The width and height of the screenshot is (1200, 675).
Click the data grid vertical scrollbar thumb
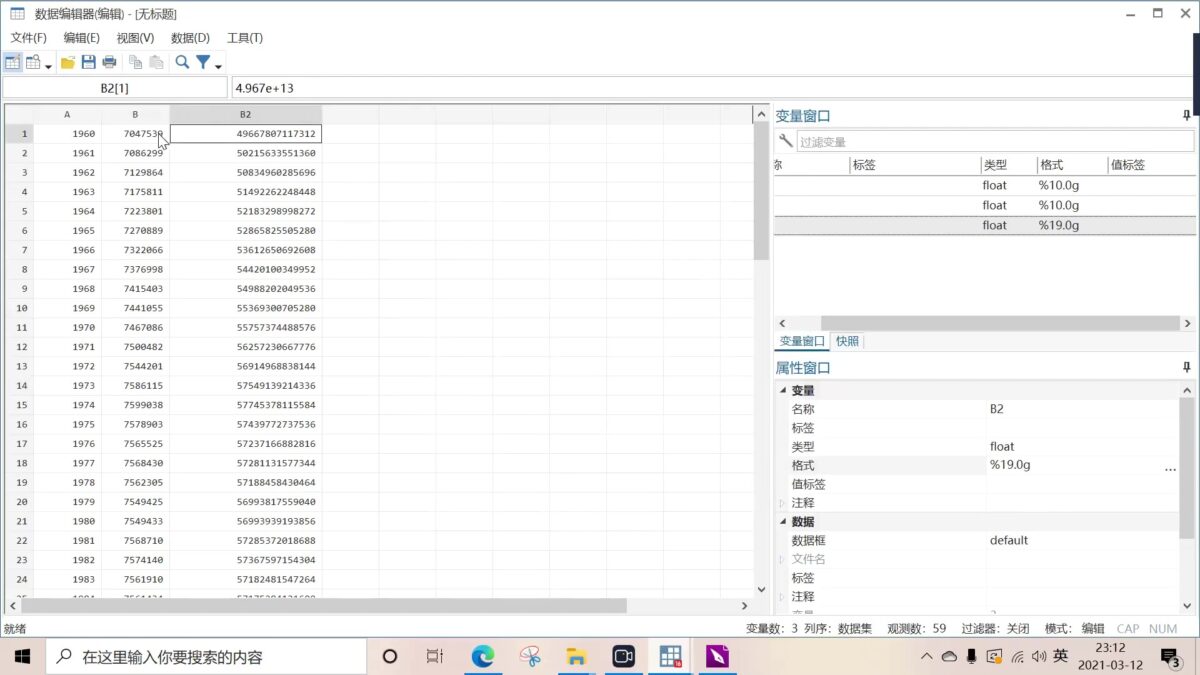point(761,192)
